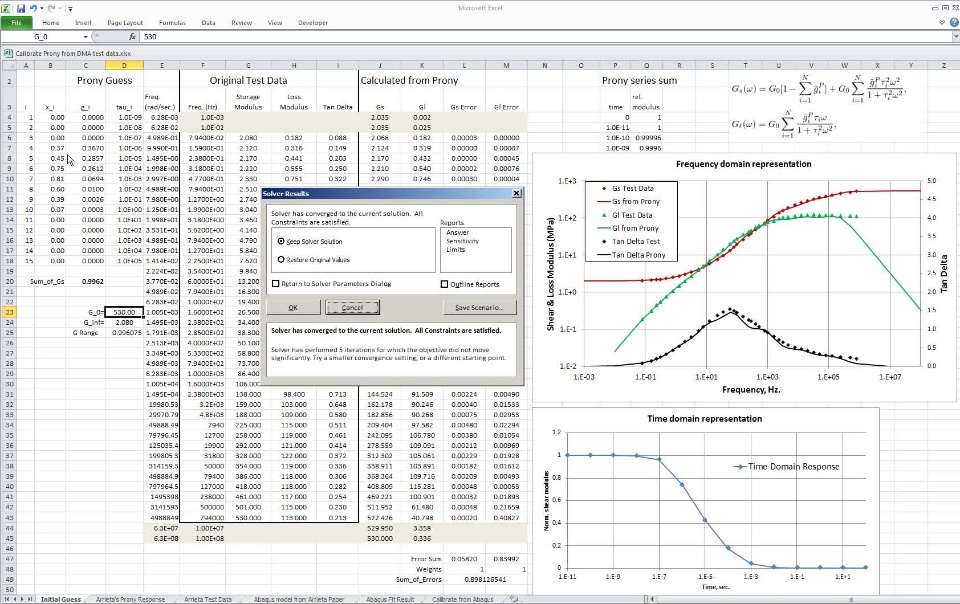Click the Save icon in Quick Access Toolbar

click(x=21, y=7)
